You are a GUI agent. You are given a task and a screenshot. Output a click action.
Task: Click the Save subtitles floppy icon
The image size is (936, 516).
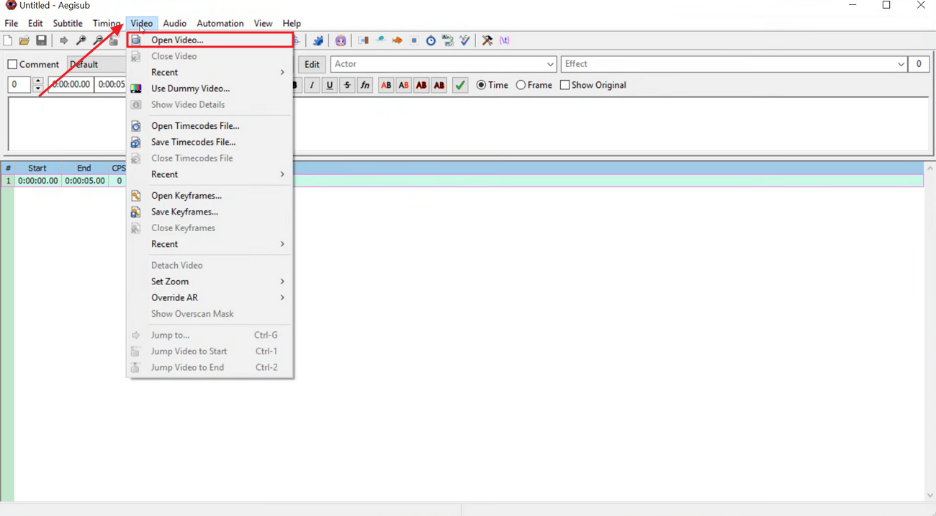coord(41,41)
